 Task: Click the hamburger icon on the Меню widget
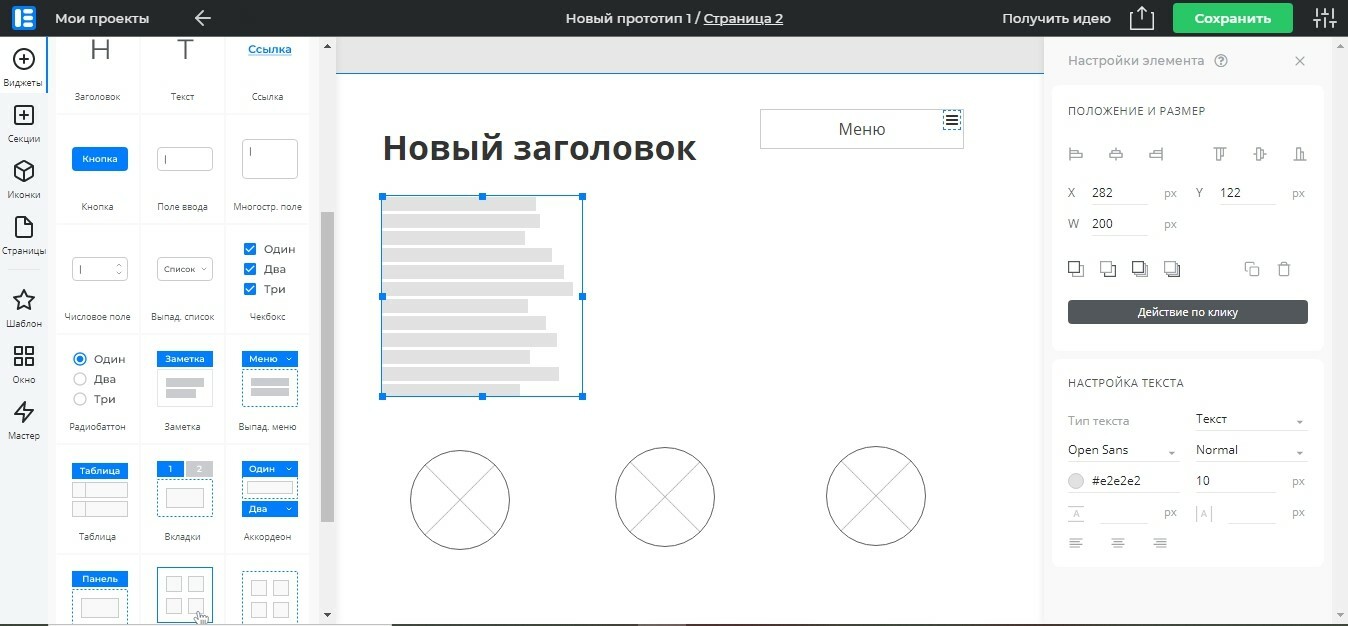(x=952, y=120)
